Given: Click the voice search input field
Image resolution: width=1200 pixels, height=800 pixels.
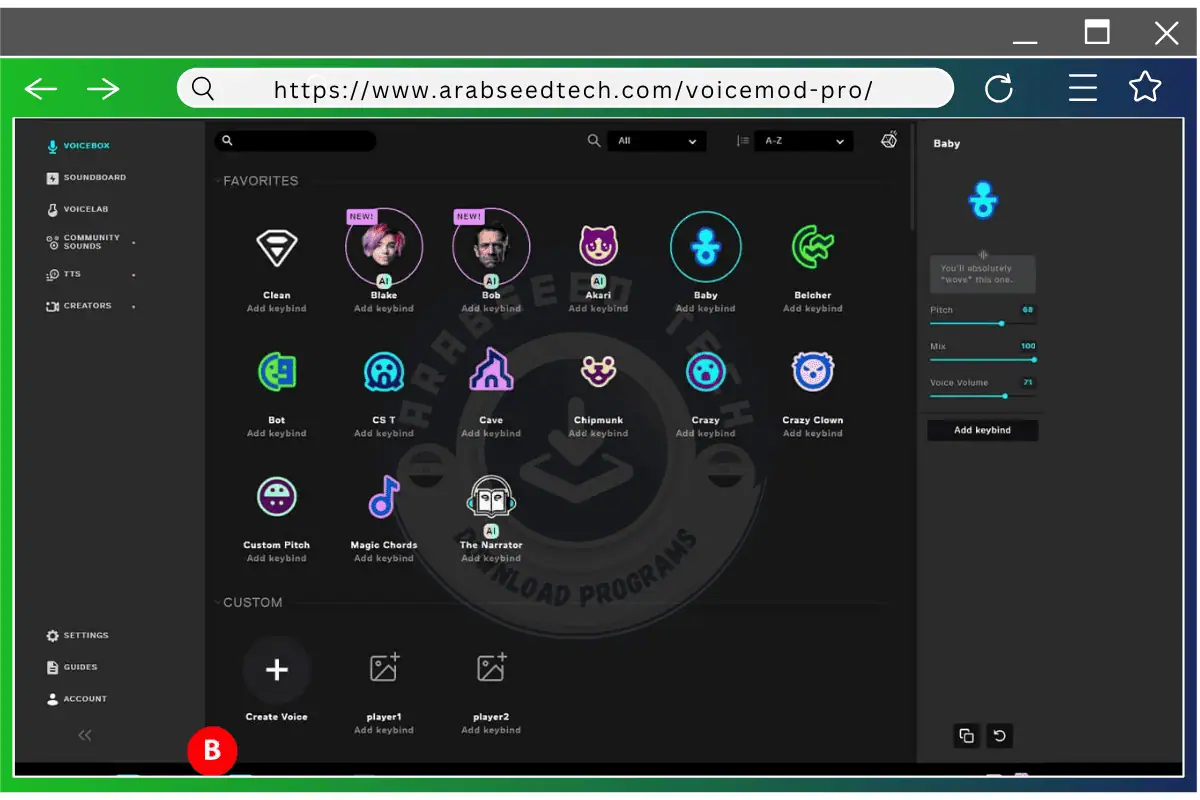Looking at the screenshot, I should point(295,140).
